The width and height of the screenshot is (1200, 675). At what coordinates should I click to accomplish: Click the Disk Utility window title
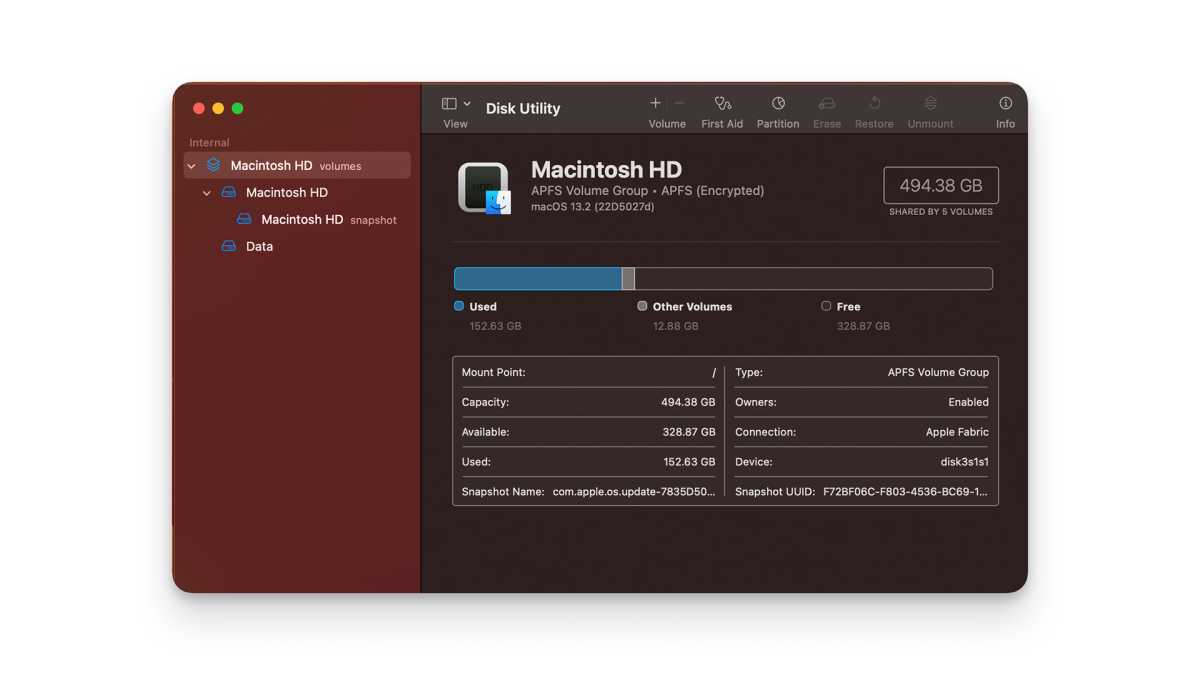(x=523, y=108)
